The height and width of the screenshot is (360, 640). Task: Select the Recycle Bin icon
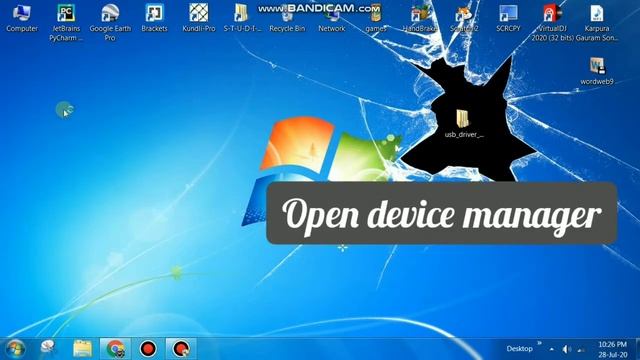[x=287, y=18]
